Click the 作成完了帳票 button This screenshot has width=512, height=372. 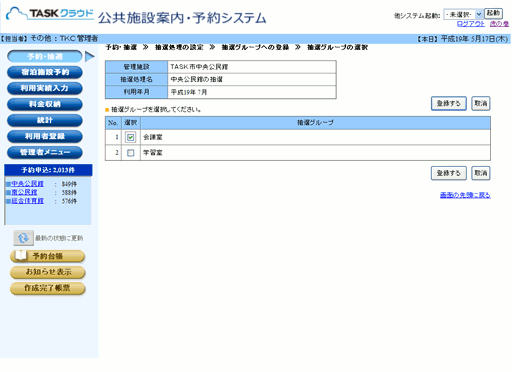point(48,288)
